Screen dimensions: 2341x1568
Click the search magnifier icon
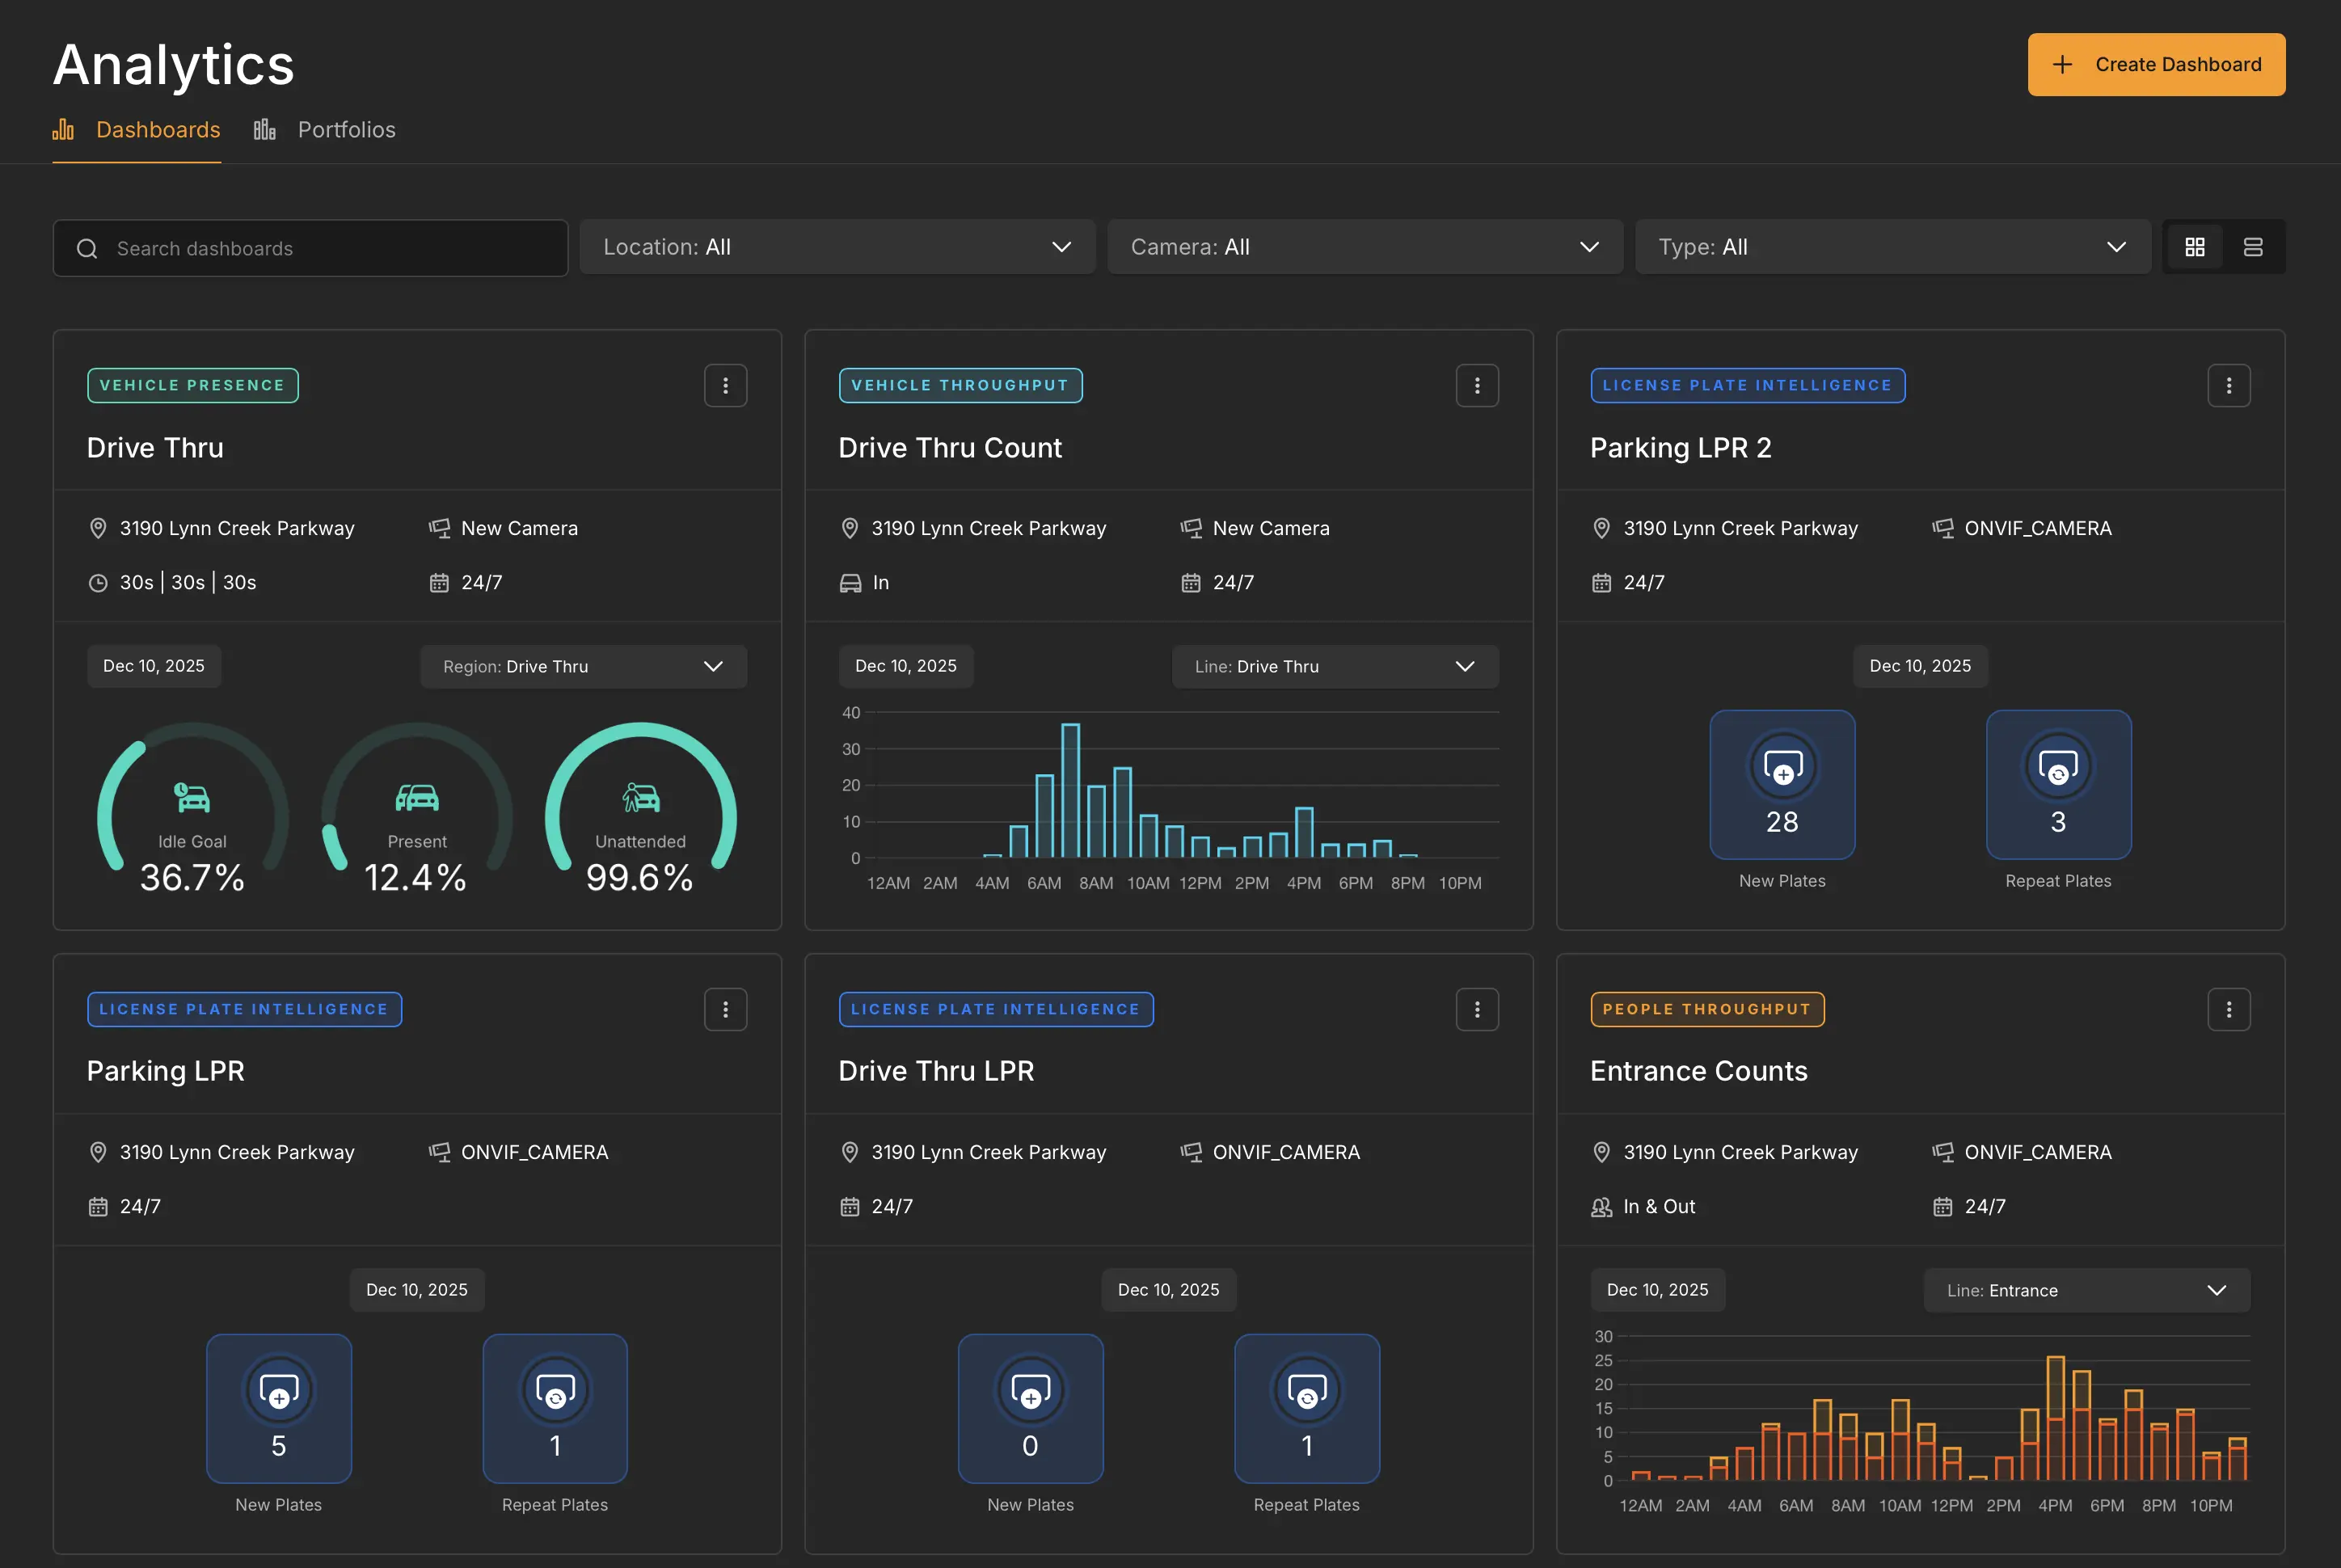(87, 248)
